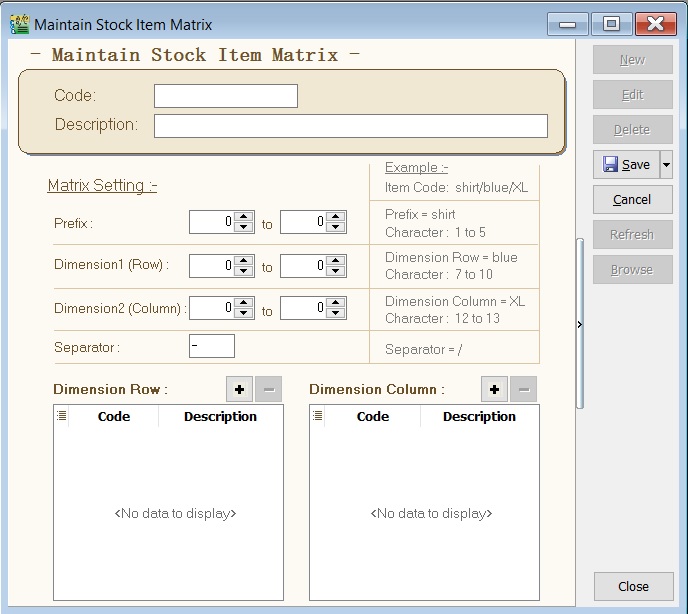
Task: Decrease Dimension2 (Column) end value
Action: coord(335,313)
